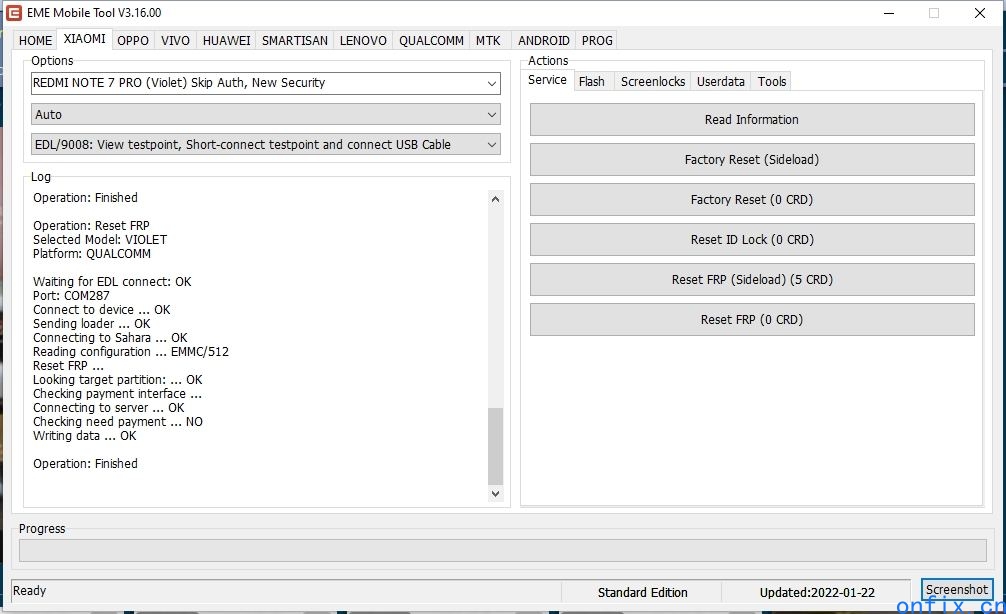The width and height of the screenshot is (1006, 614).
Task: Expand the Auto selection dropdown
Action: [x=491, y=115]
